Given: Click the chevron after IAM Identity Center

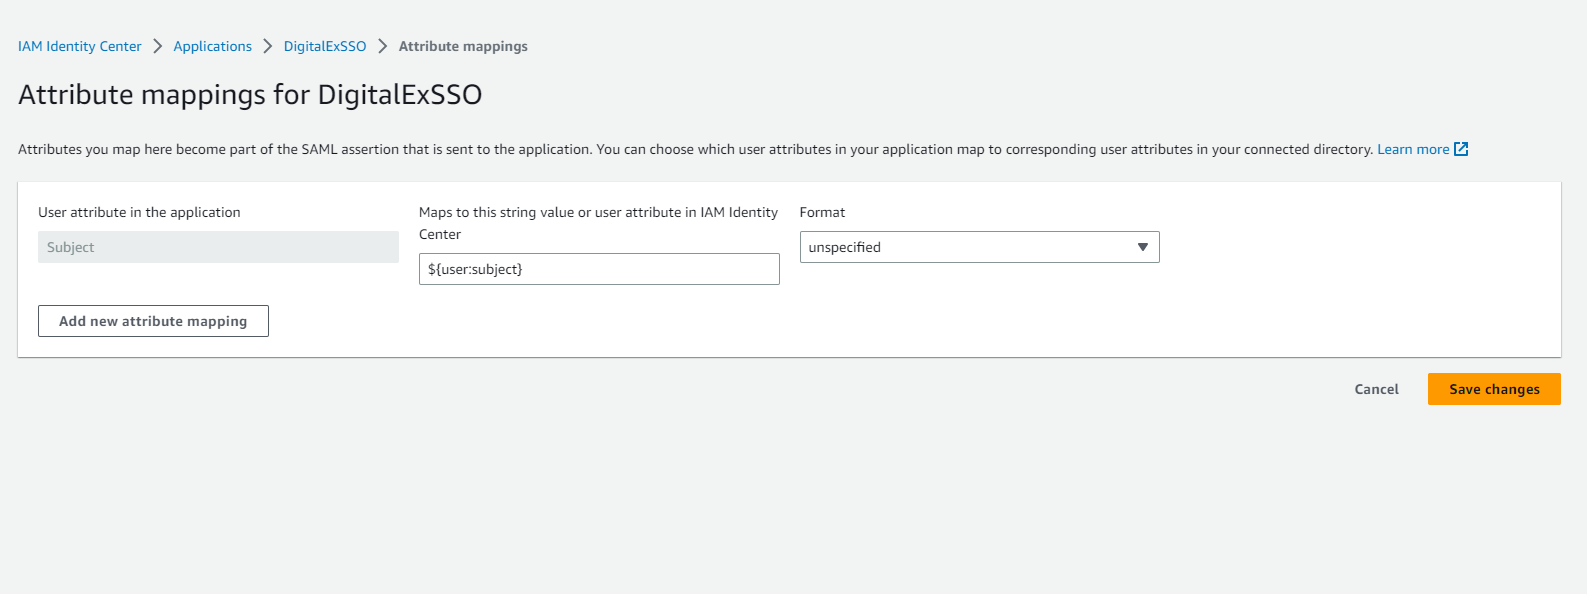Looking at the screenshot, I should click(x=157, y=46).
